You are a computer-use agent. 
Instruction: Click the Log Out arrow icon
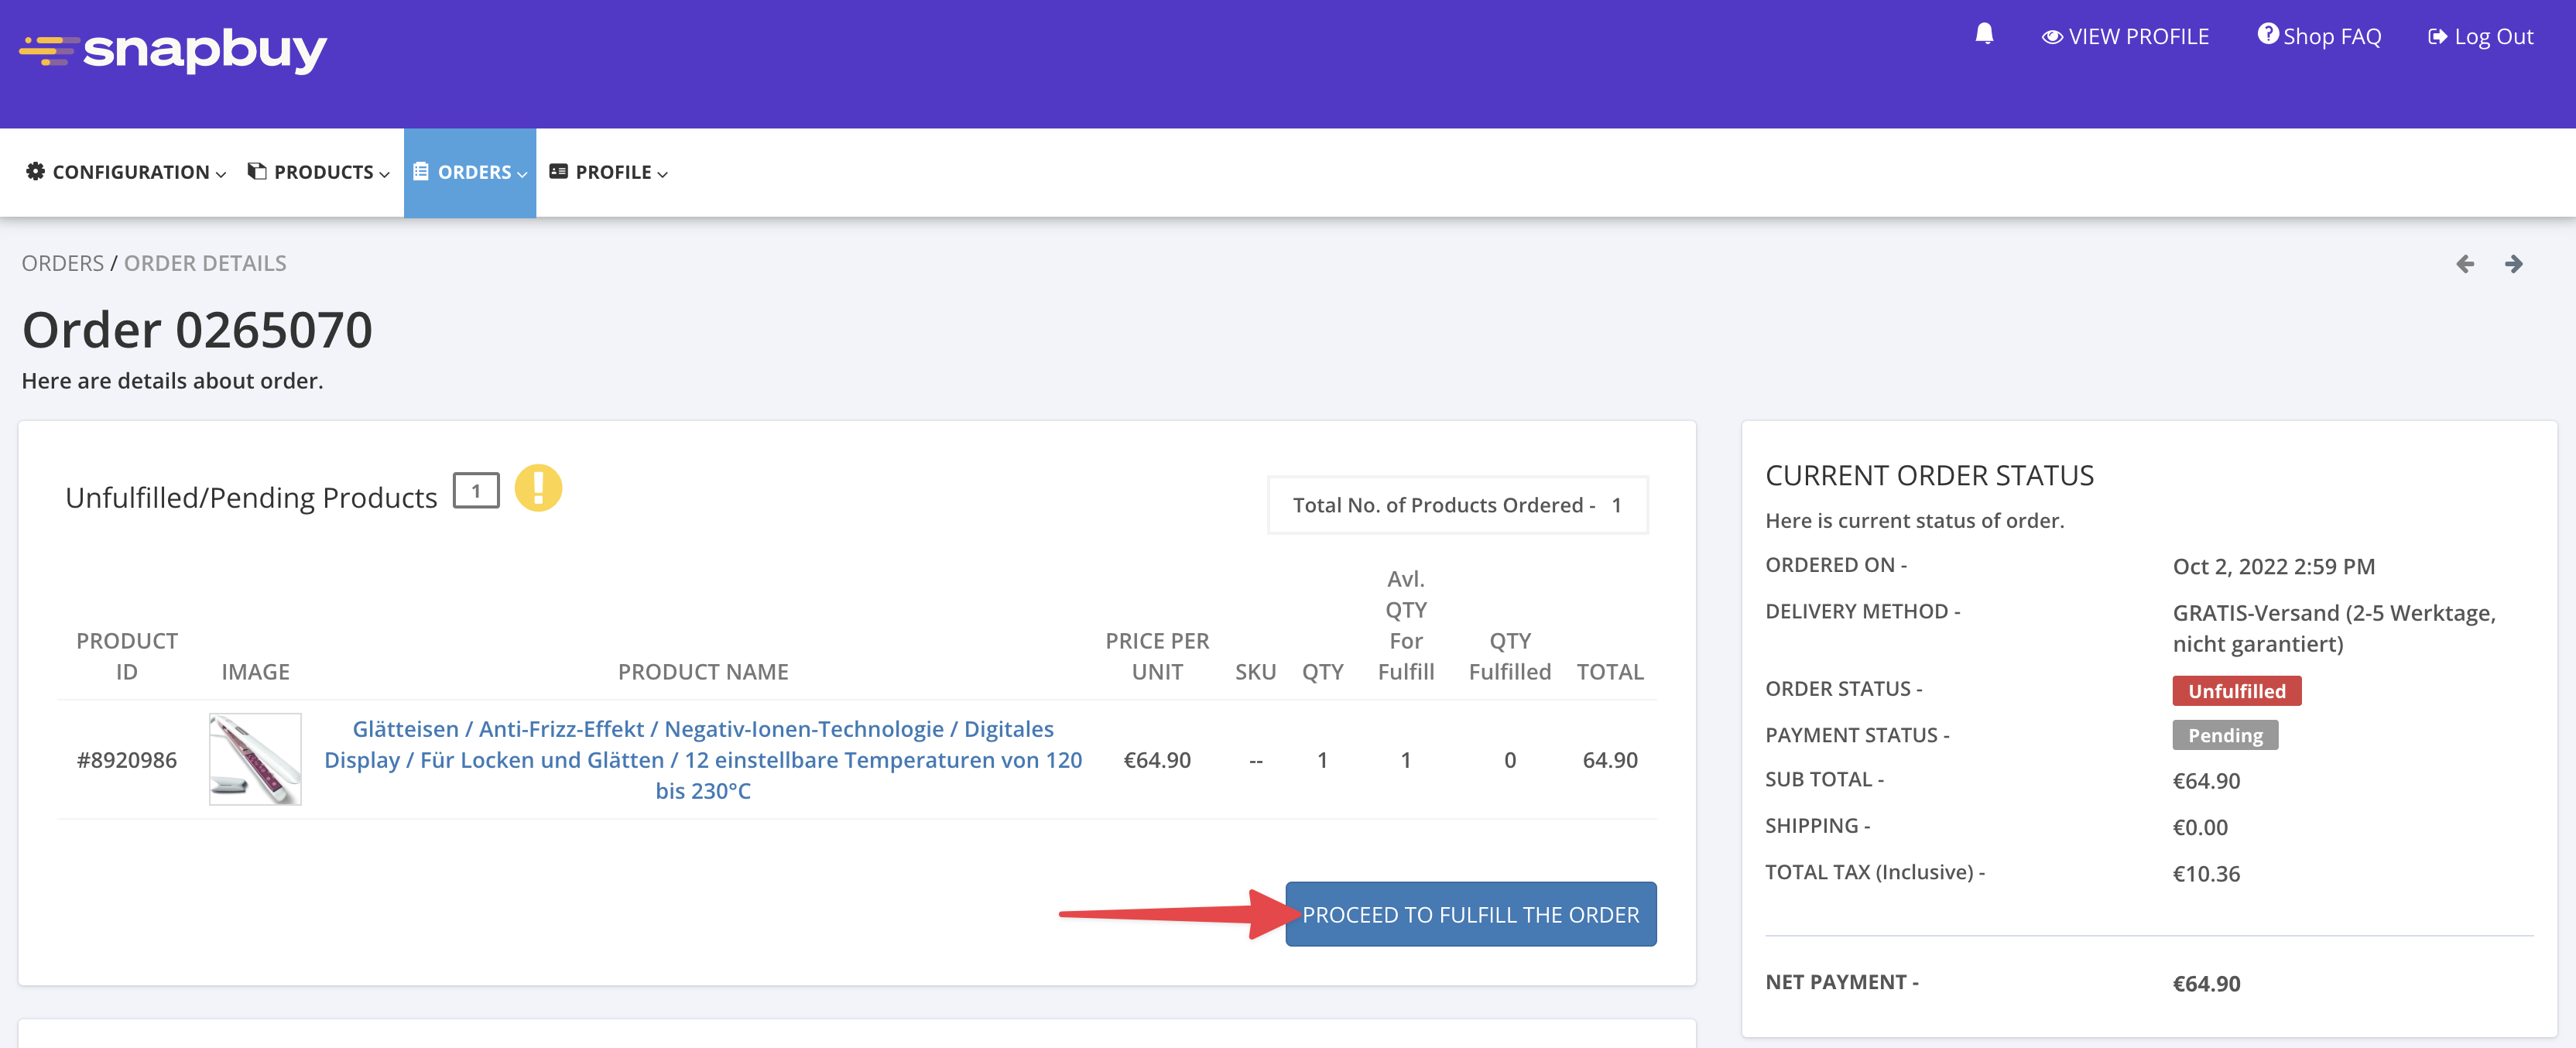[x=2437, y=37]
